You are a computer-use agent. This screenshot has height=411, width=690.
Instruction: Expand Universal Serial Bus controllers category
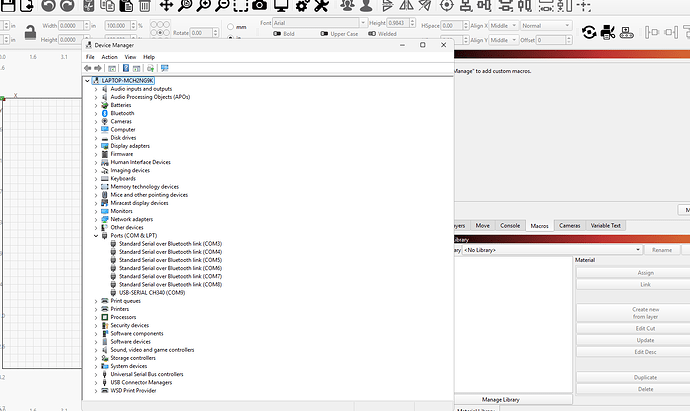[x=96, y=374]
